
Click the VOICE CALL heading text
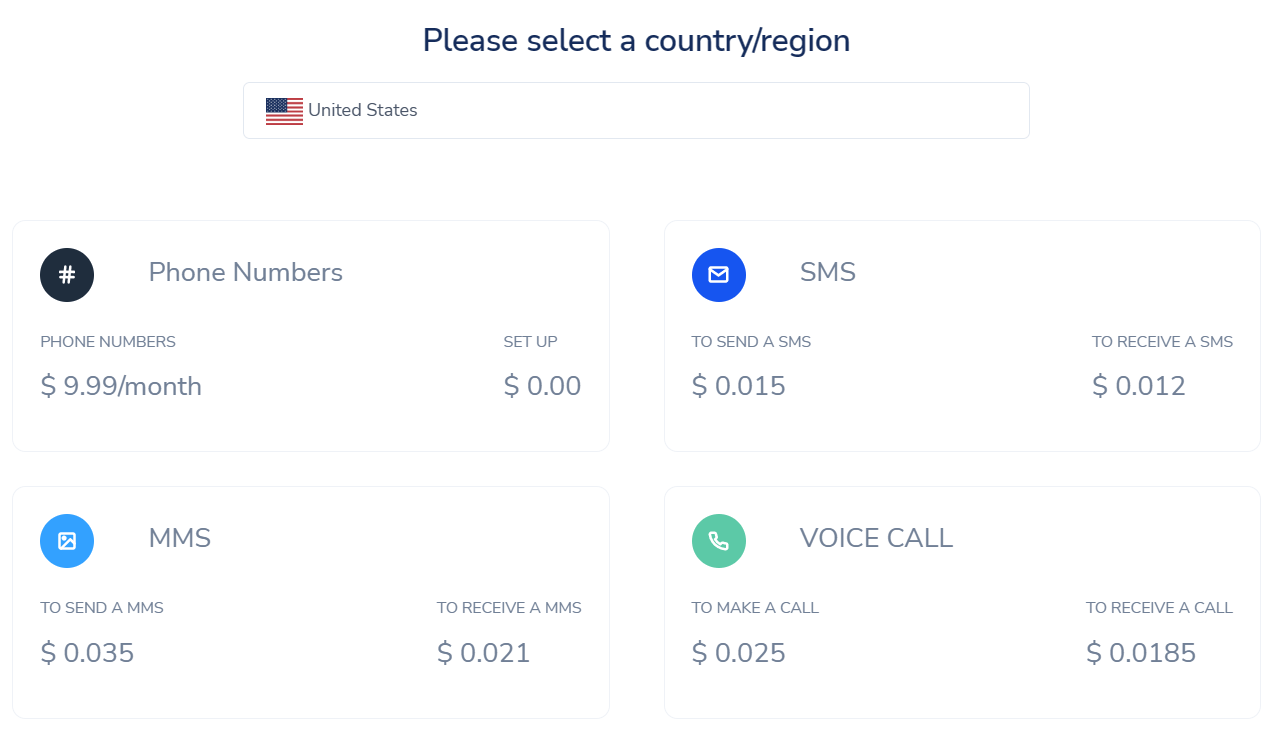876,538
